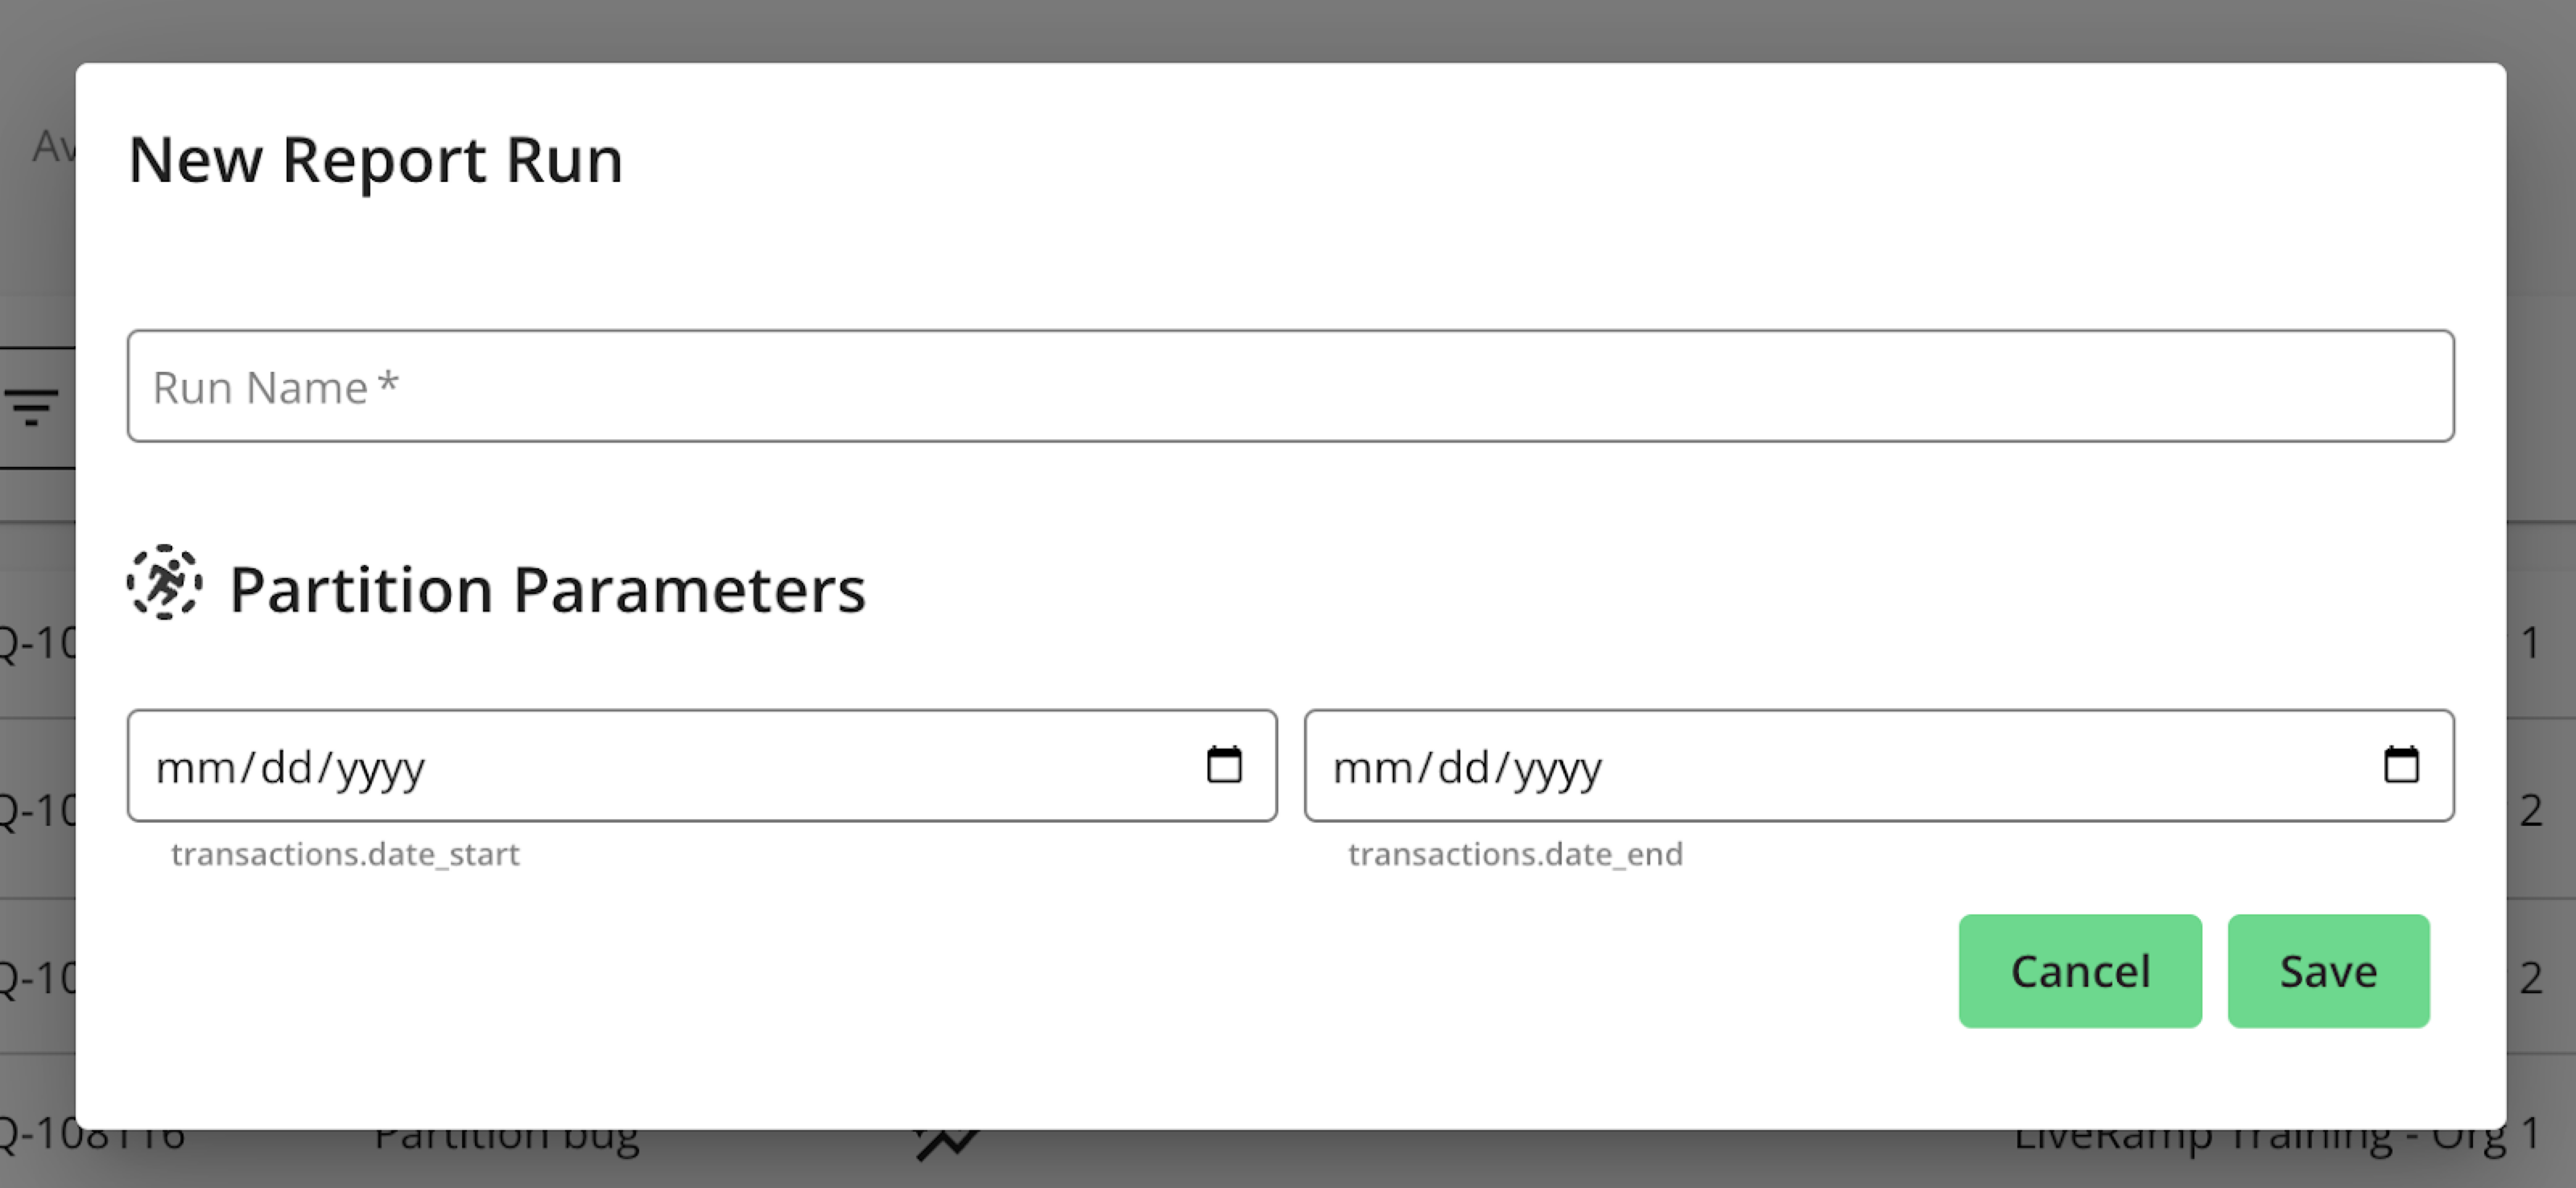The image size is (2576, 1188).
Task: Open calendar picker for transactions.date_end
Action: [2401, 765]
